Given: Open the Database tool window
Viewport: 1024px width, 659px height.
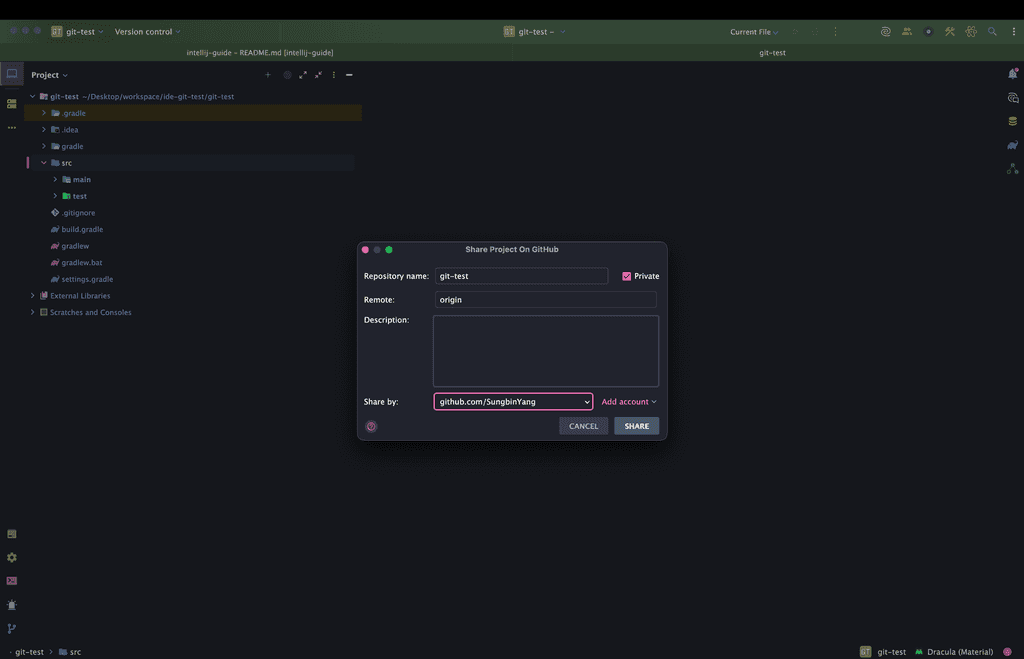Looking at the screenshot, I should coord(1013,121).
